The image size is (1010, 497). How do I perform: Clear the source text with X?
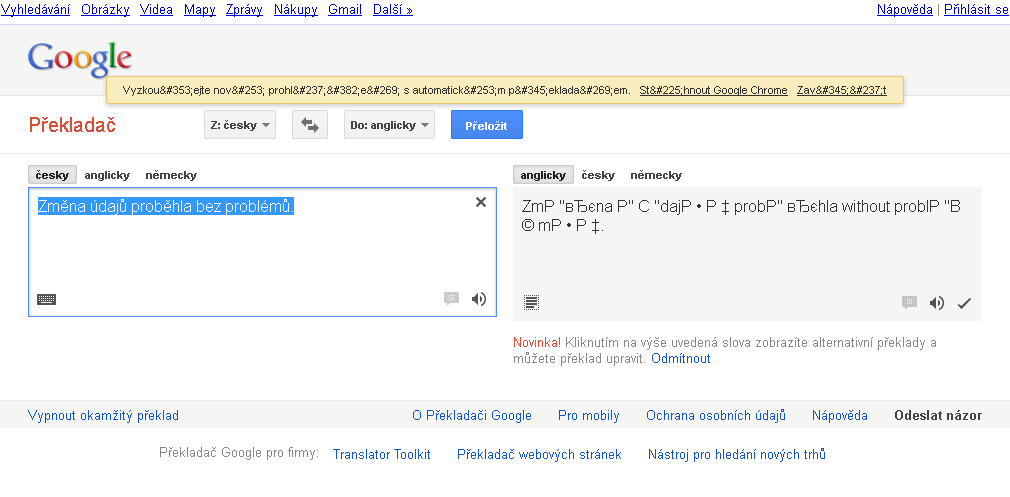(481, 202)
